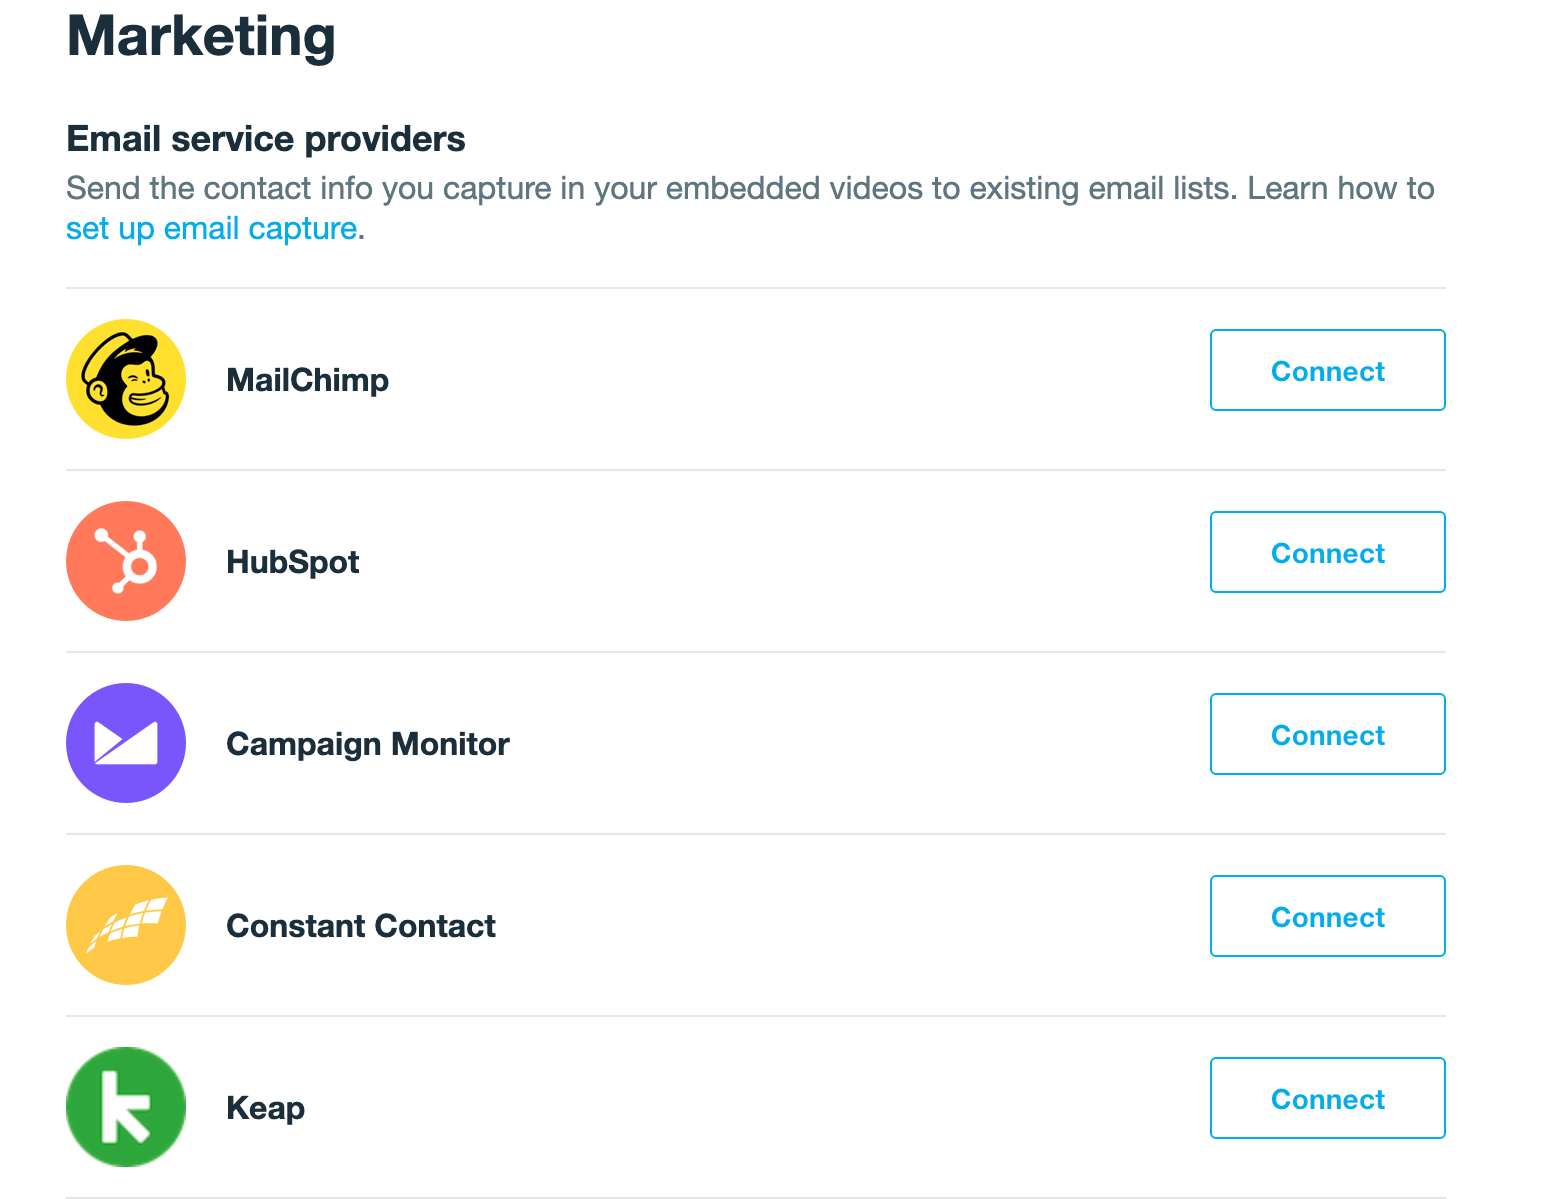Image resolution: width=1561 pixels, height=1199 pixels.
Task: Click the 'Send the contact info' sentence
Action: tap(648, 189)
